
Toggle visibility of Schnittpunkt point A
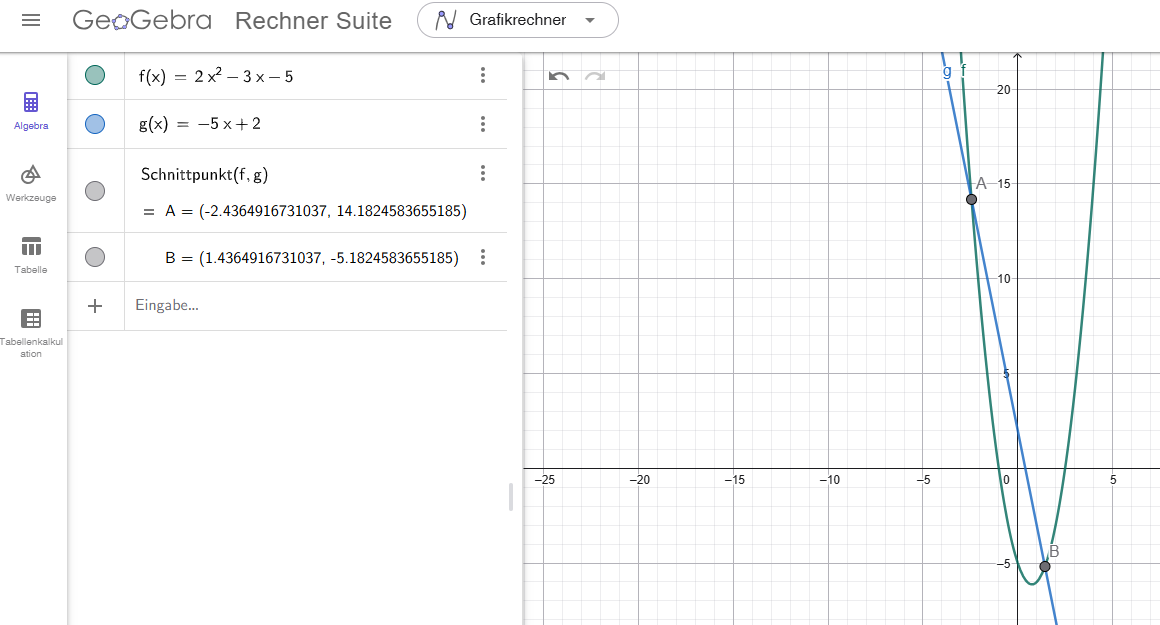point(95,191)
